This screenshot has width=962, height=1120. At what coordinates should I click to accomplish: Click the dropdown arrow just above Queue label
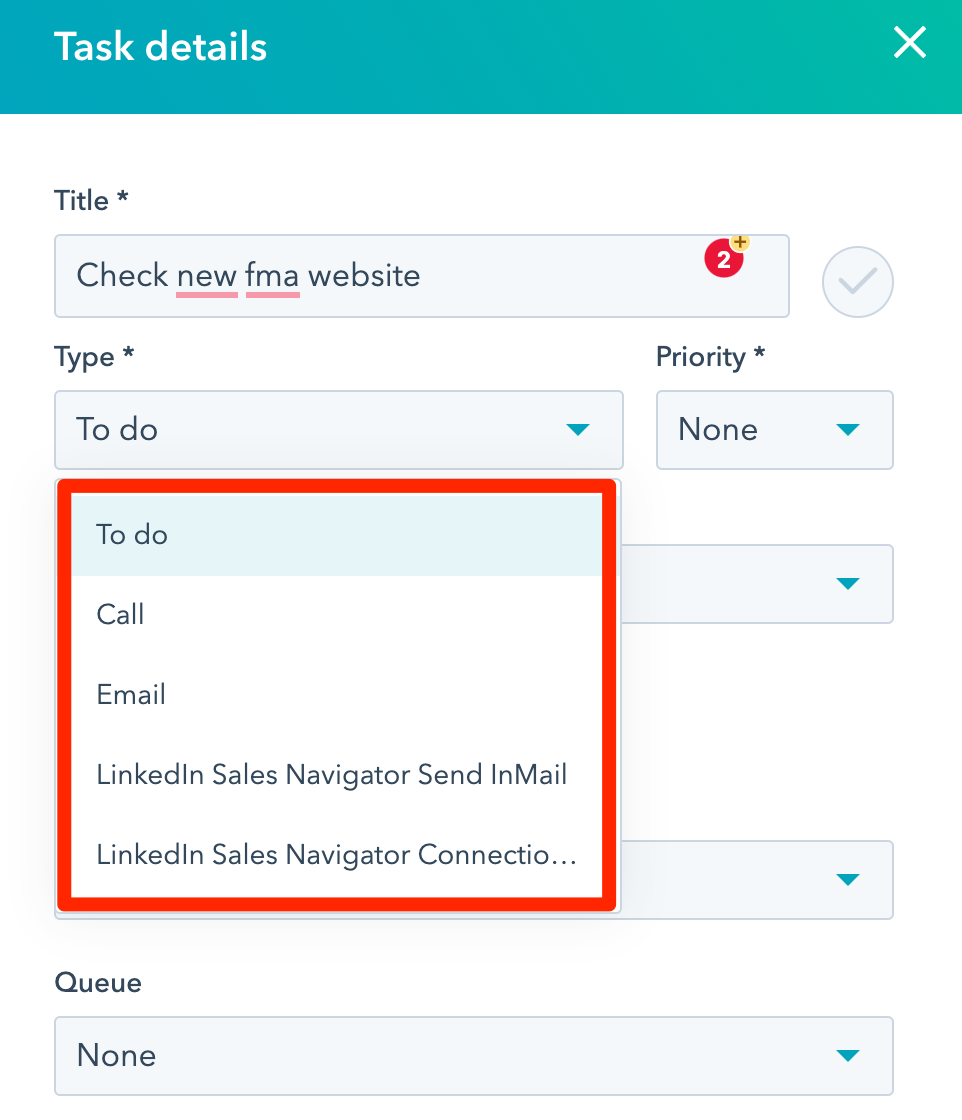(x=848, y=880)
